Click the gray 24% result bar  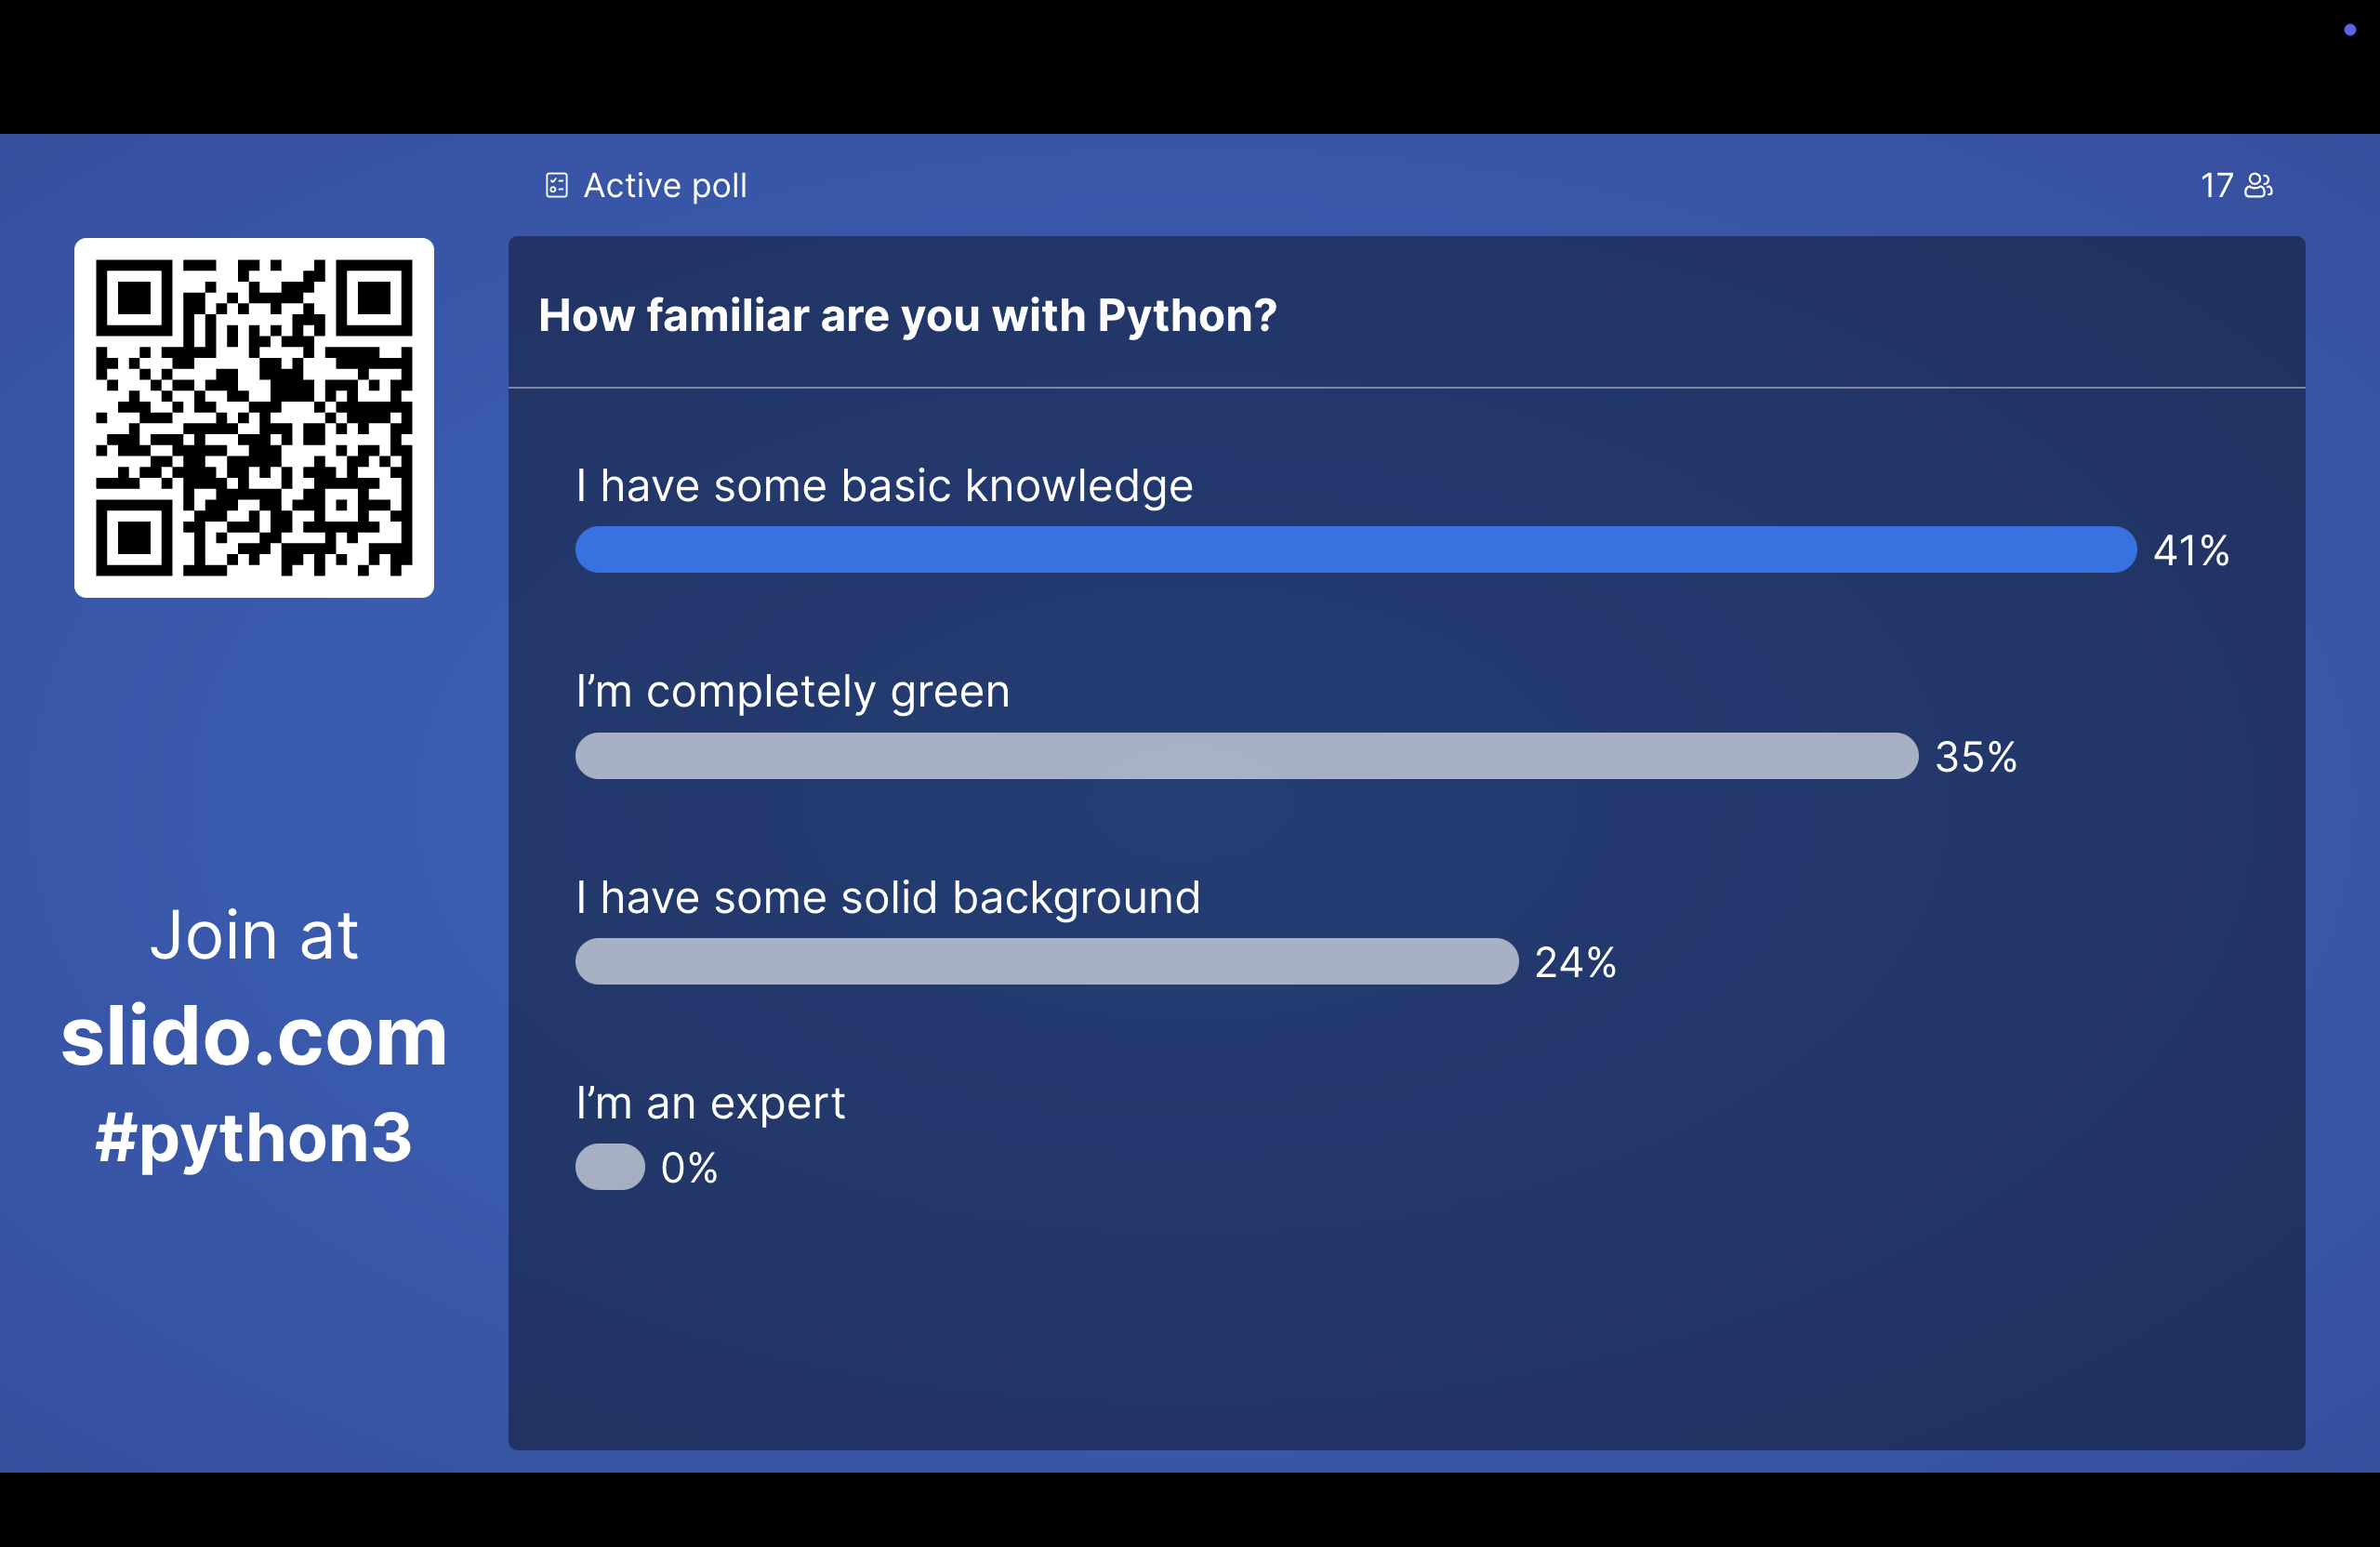[x=1047, y=962]
